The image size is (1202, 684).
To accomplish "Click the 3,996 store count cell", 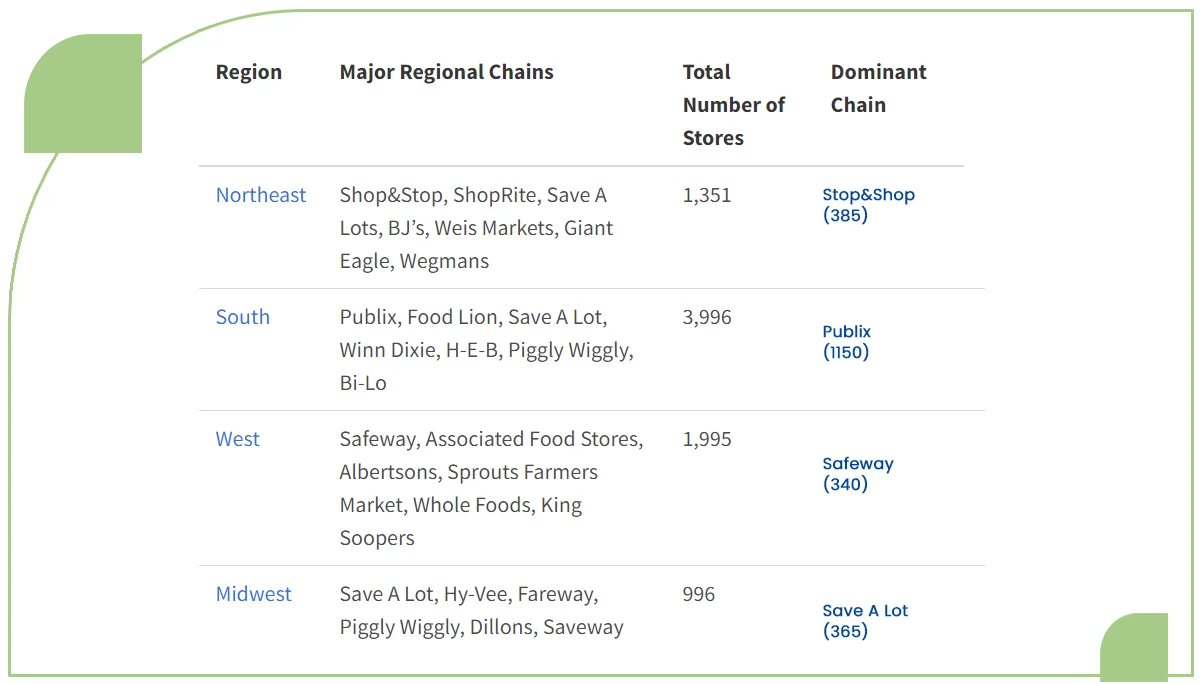I will 707,317.
